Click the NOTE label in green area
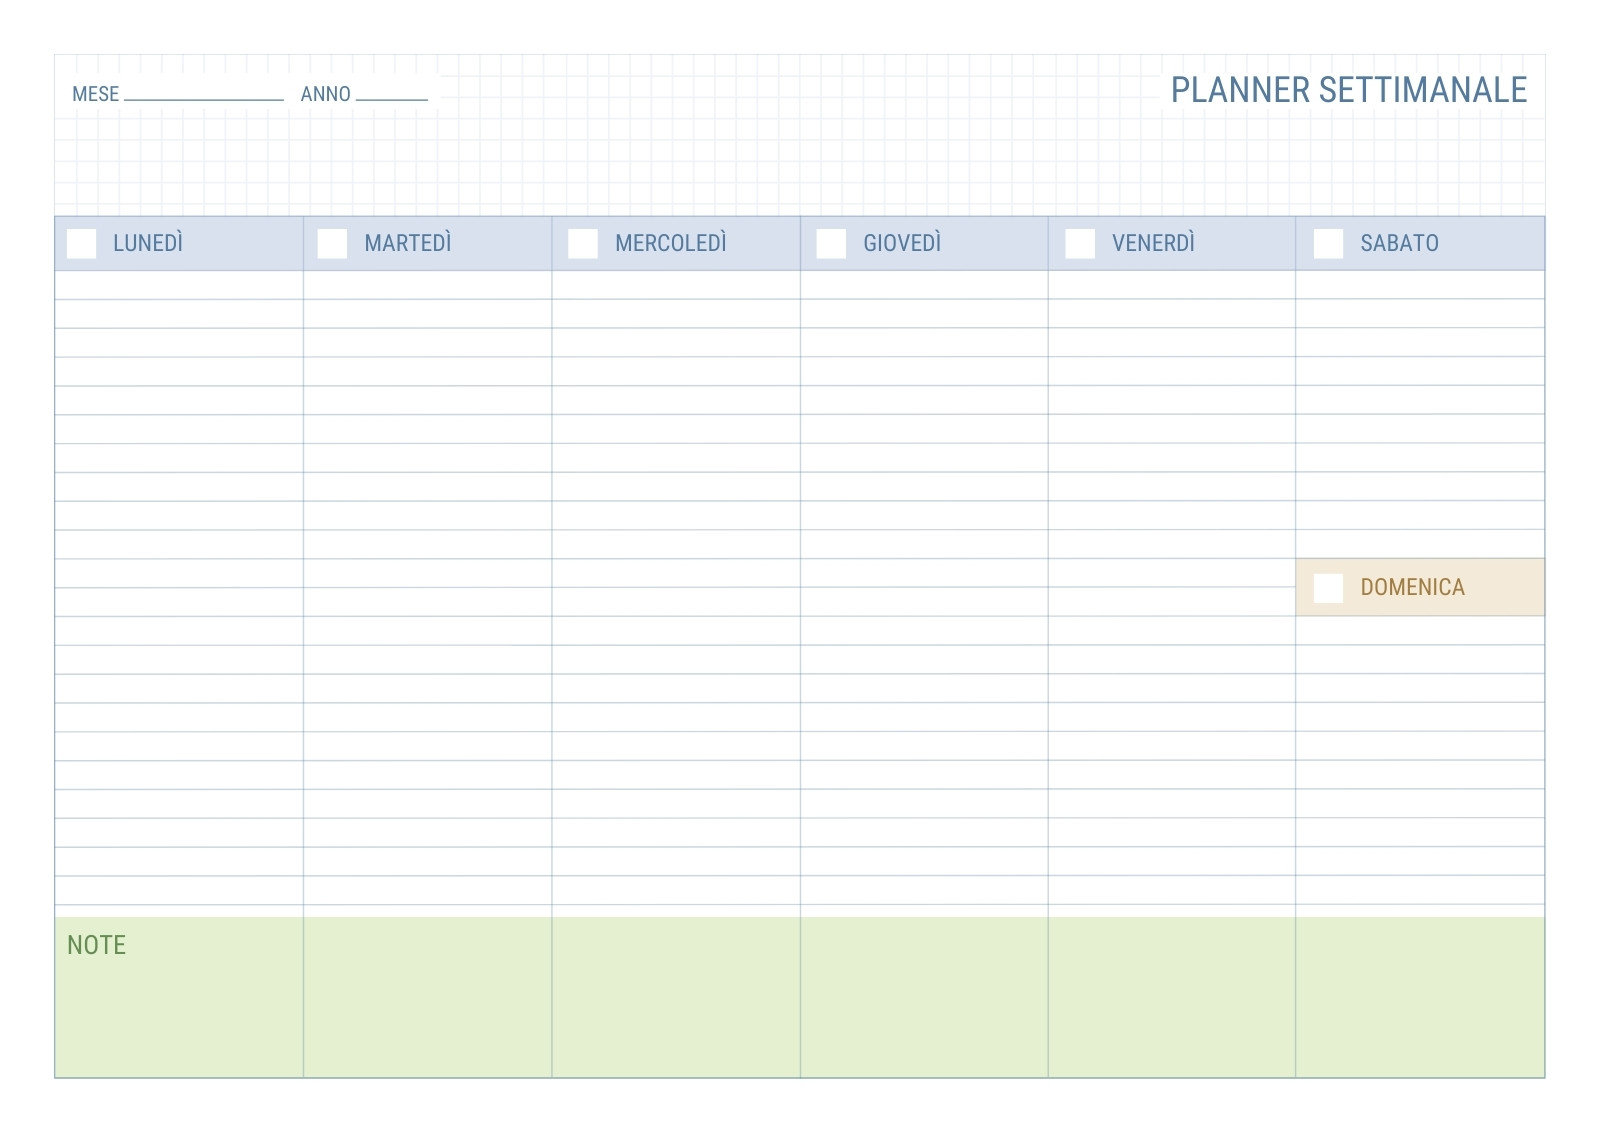This screenshot has height=1131, width=1600. tap(96, 945)
